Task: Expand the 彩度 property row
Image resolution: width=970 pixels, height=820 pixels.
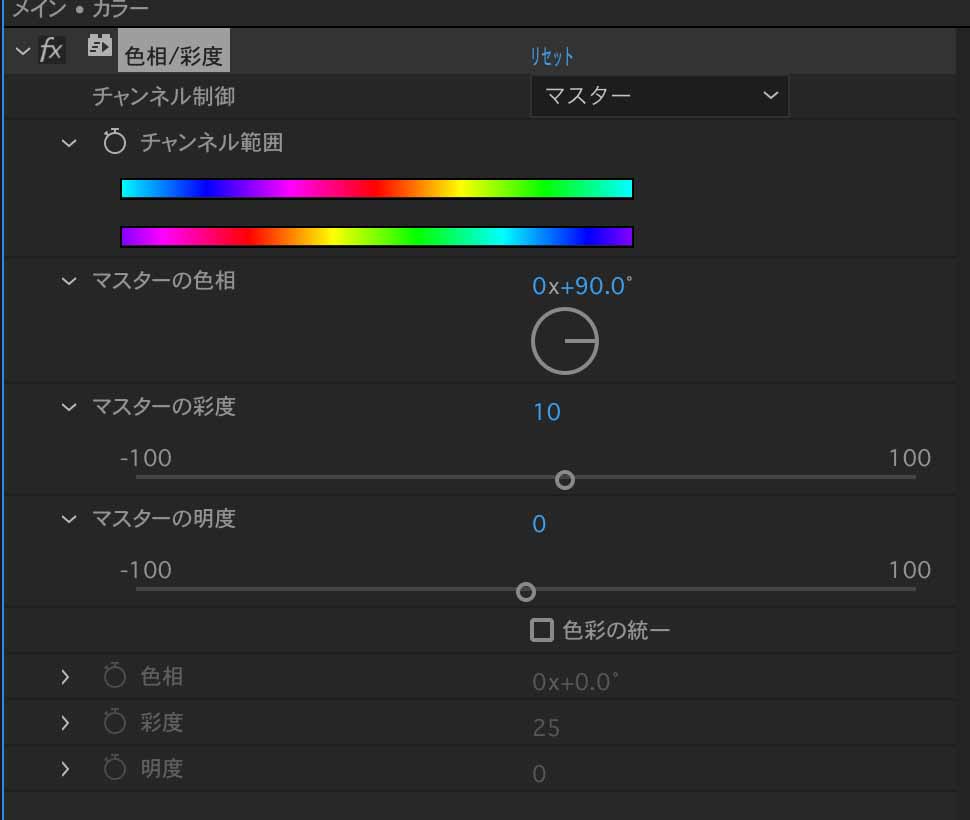Action: (x=65, y=722)
